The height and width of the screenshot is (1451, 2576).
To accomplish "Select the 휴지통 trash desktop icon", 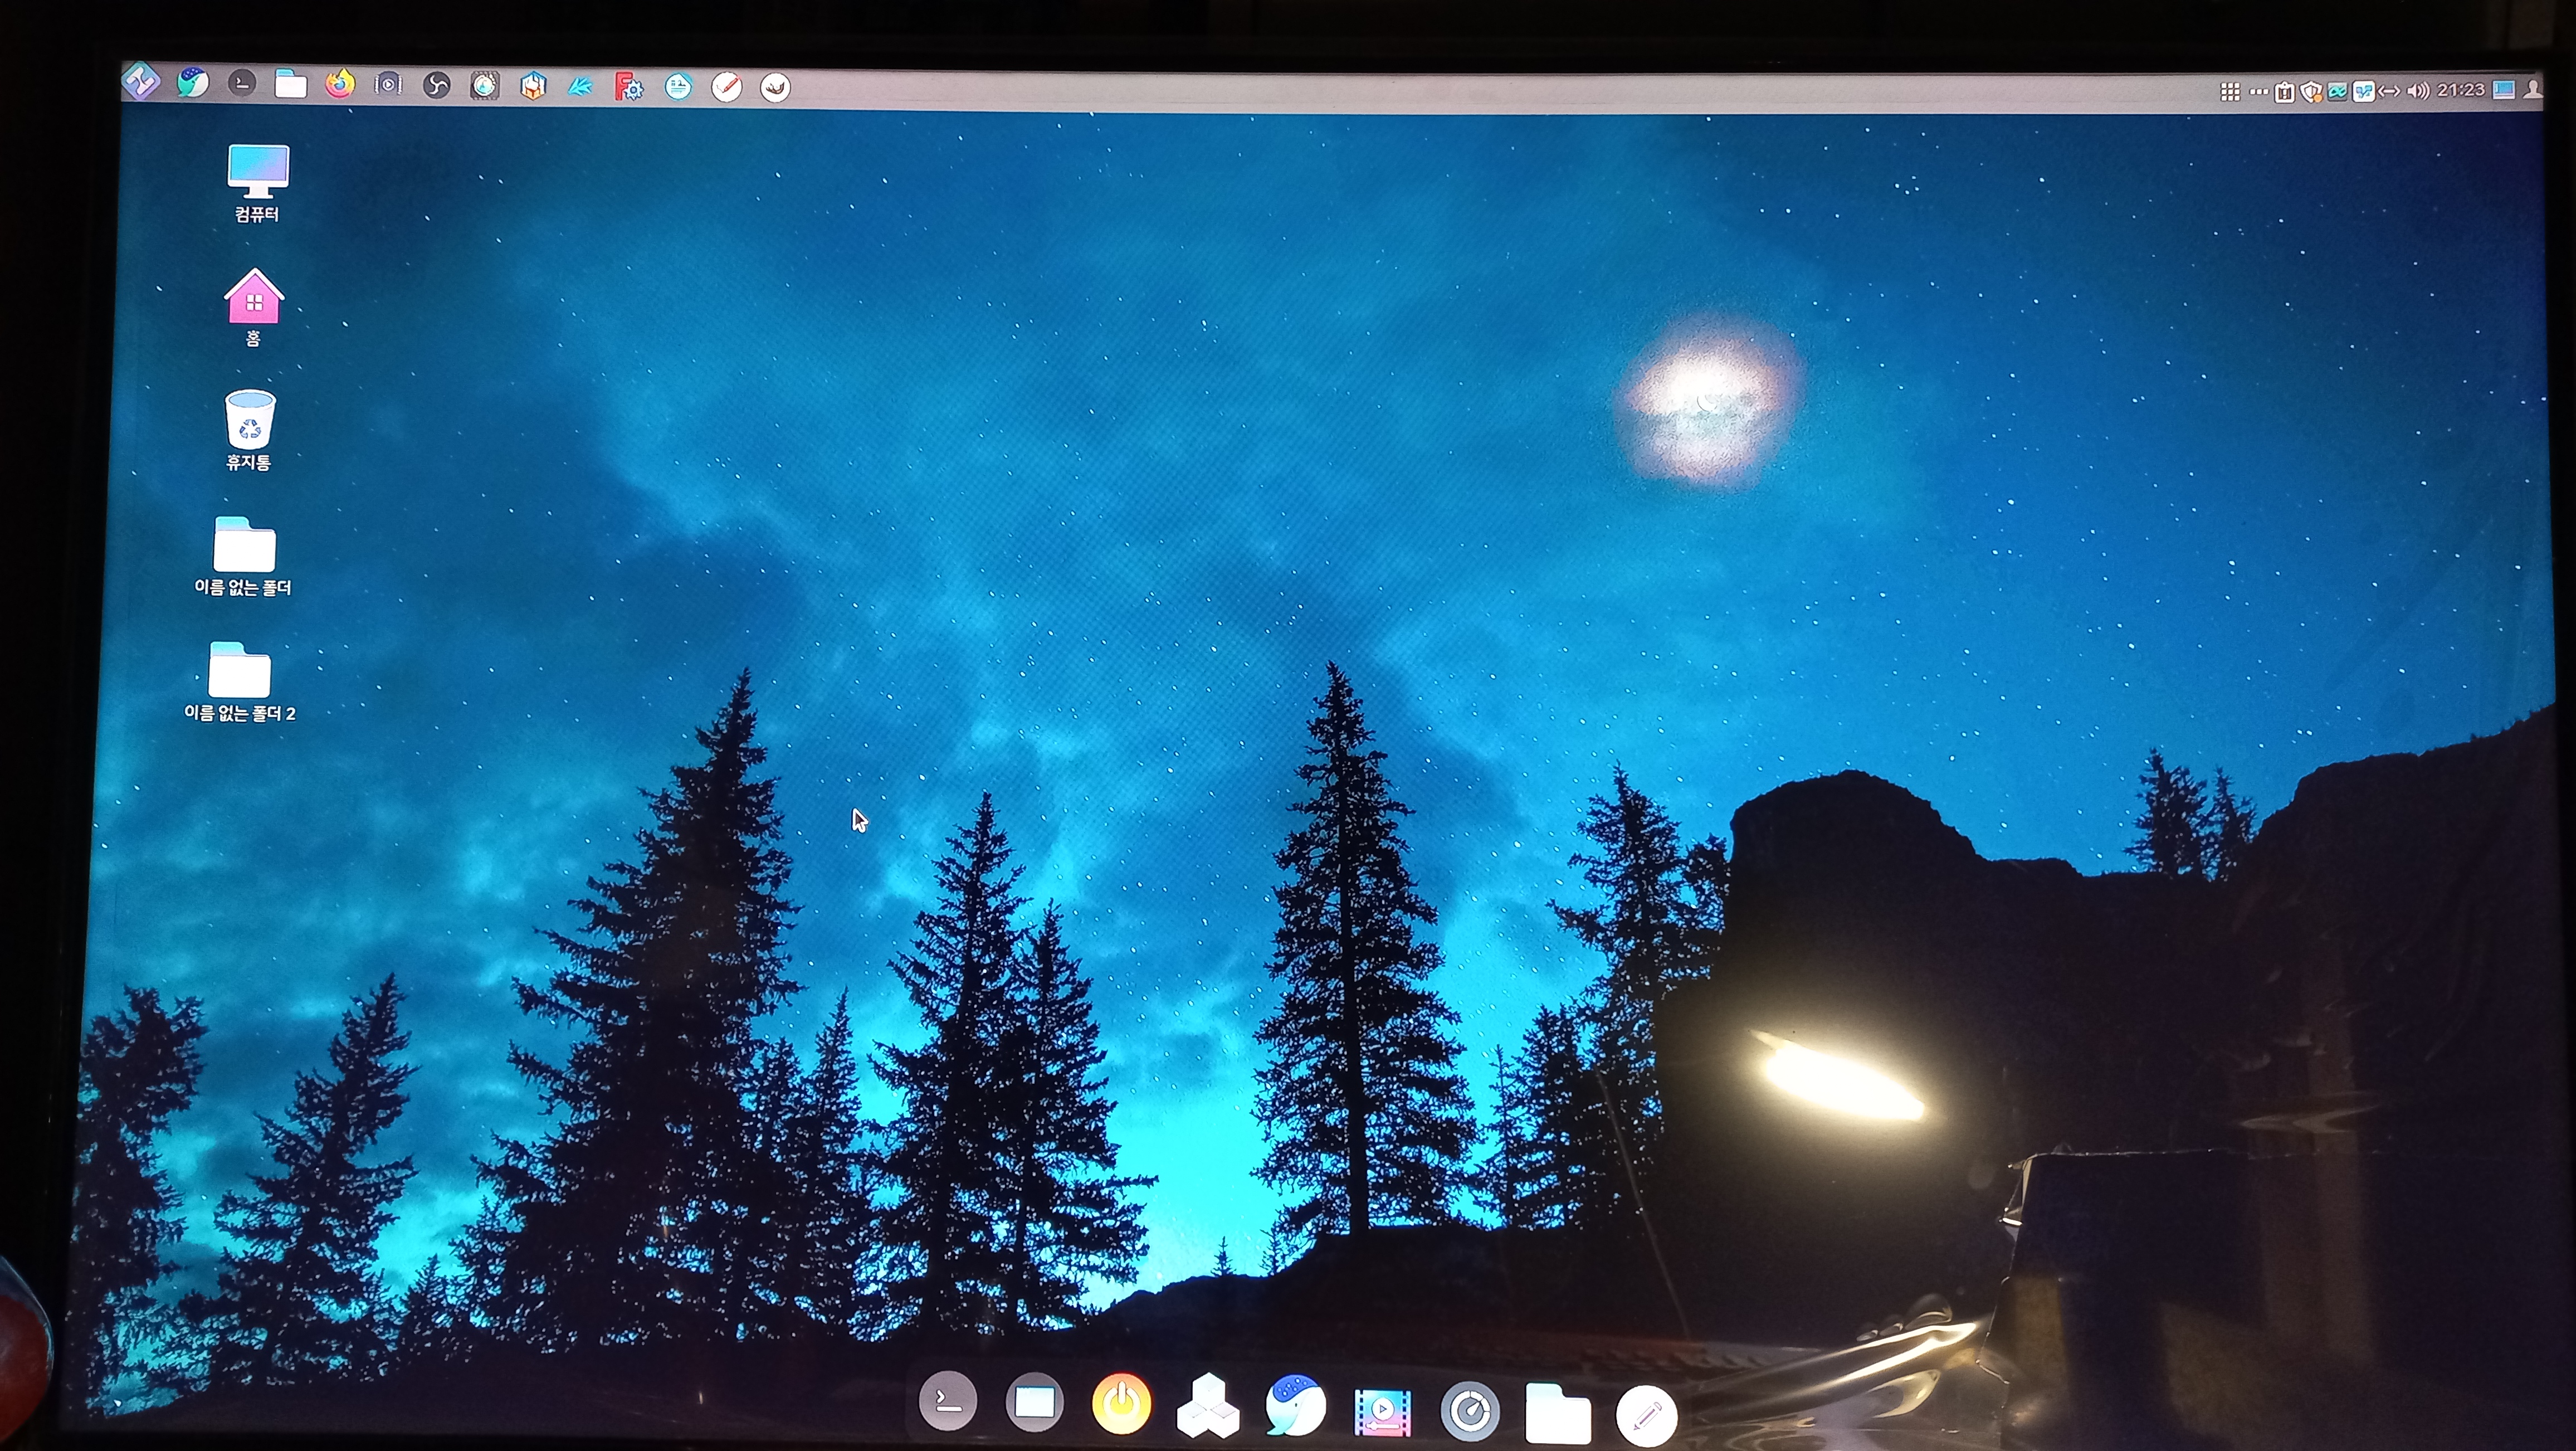I will pos(249,431).
